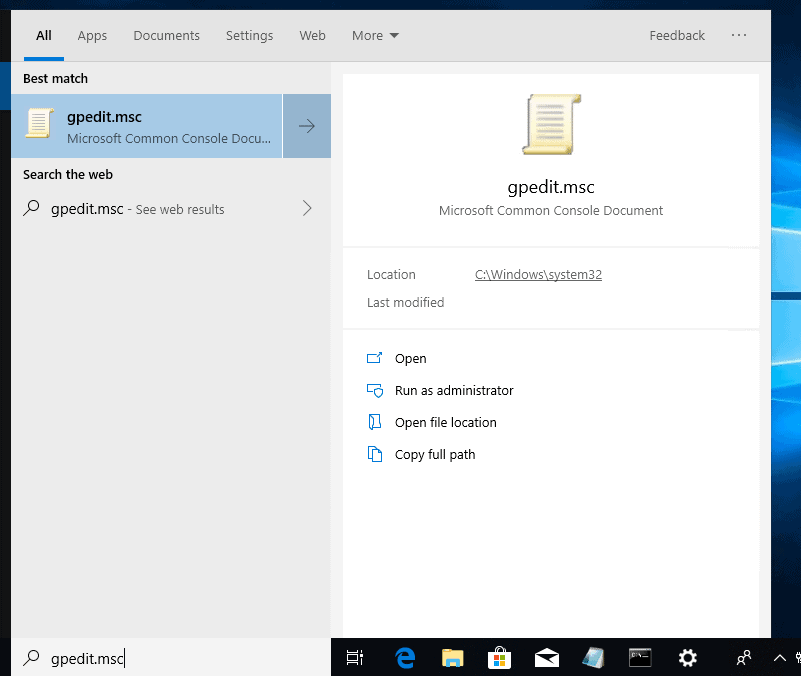Open gpedit.msc See web results entry

(x=171, y=208)
